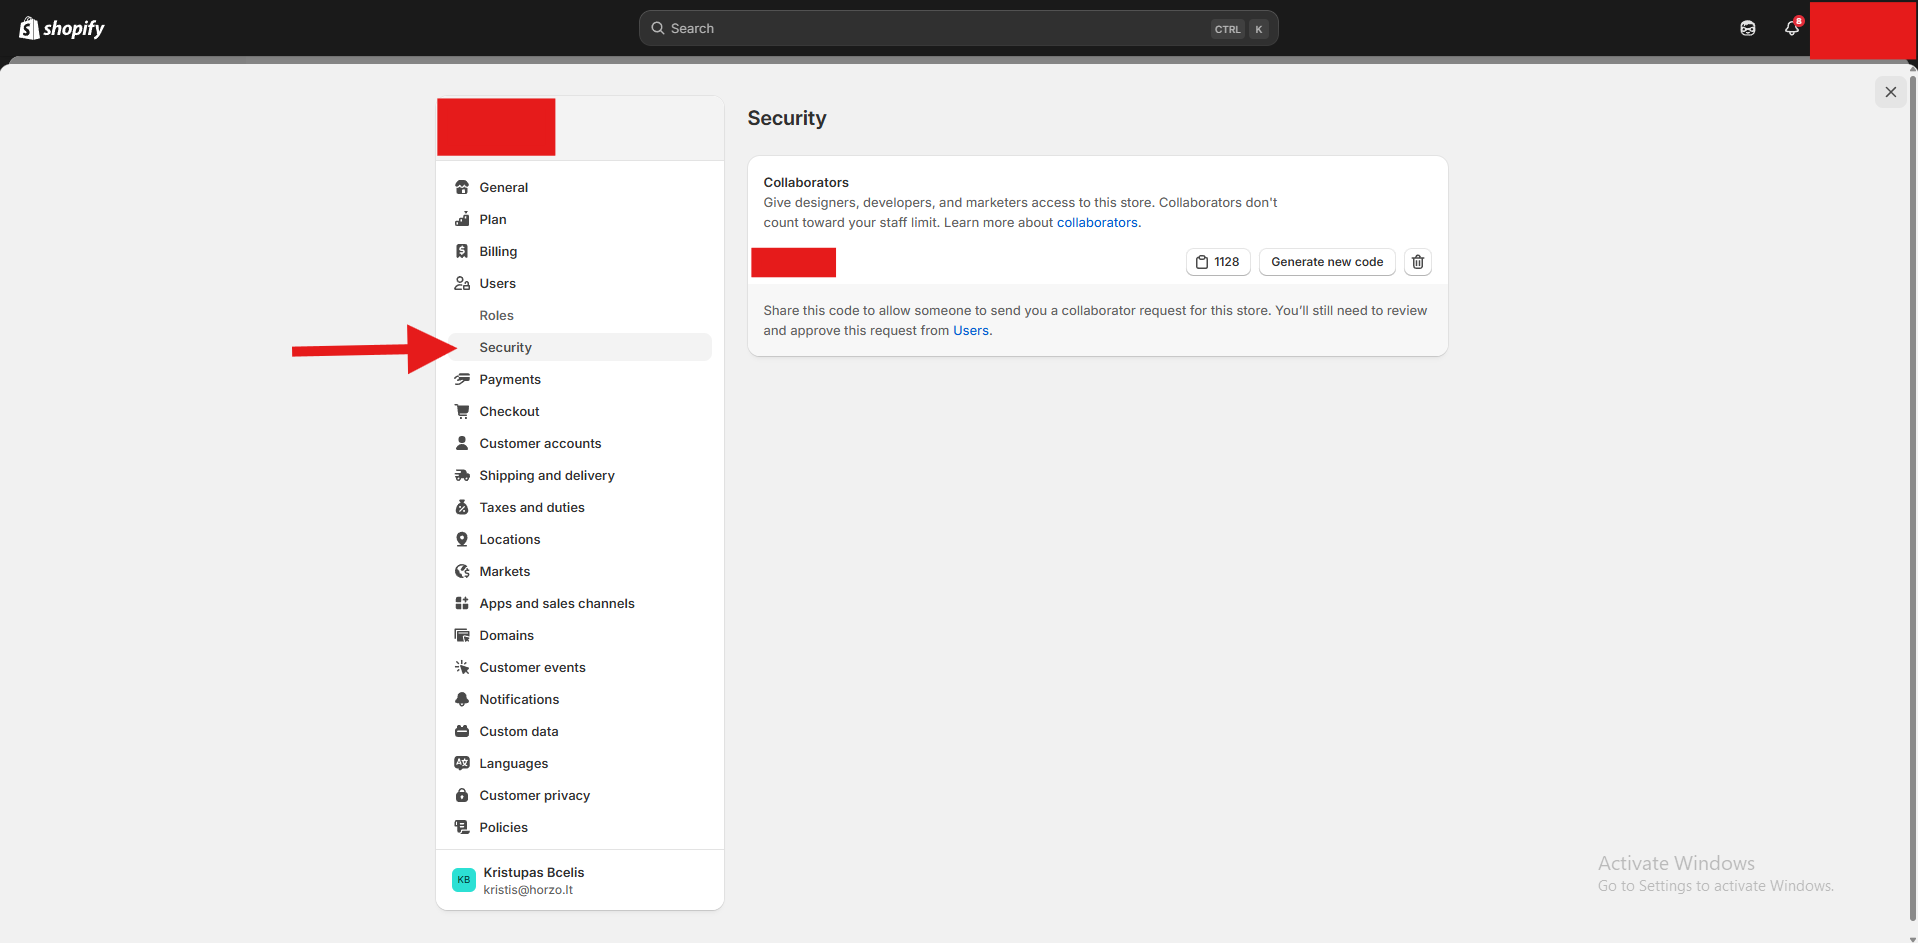Click inside the Search field

[957, 28]
